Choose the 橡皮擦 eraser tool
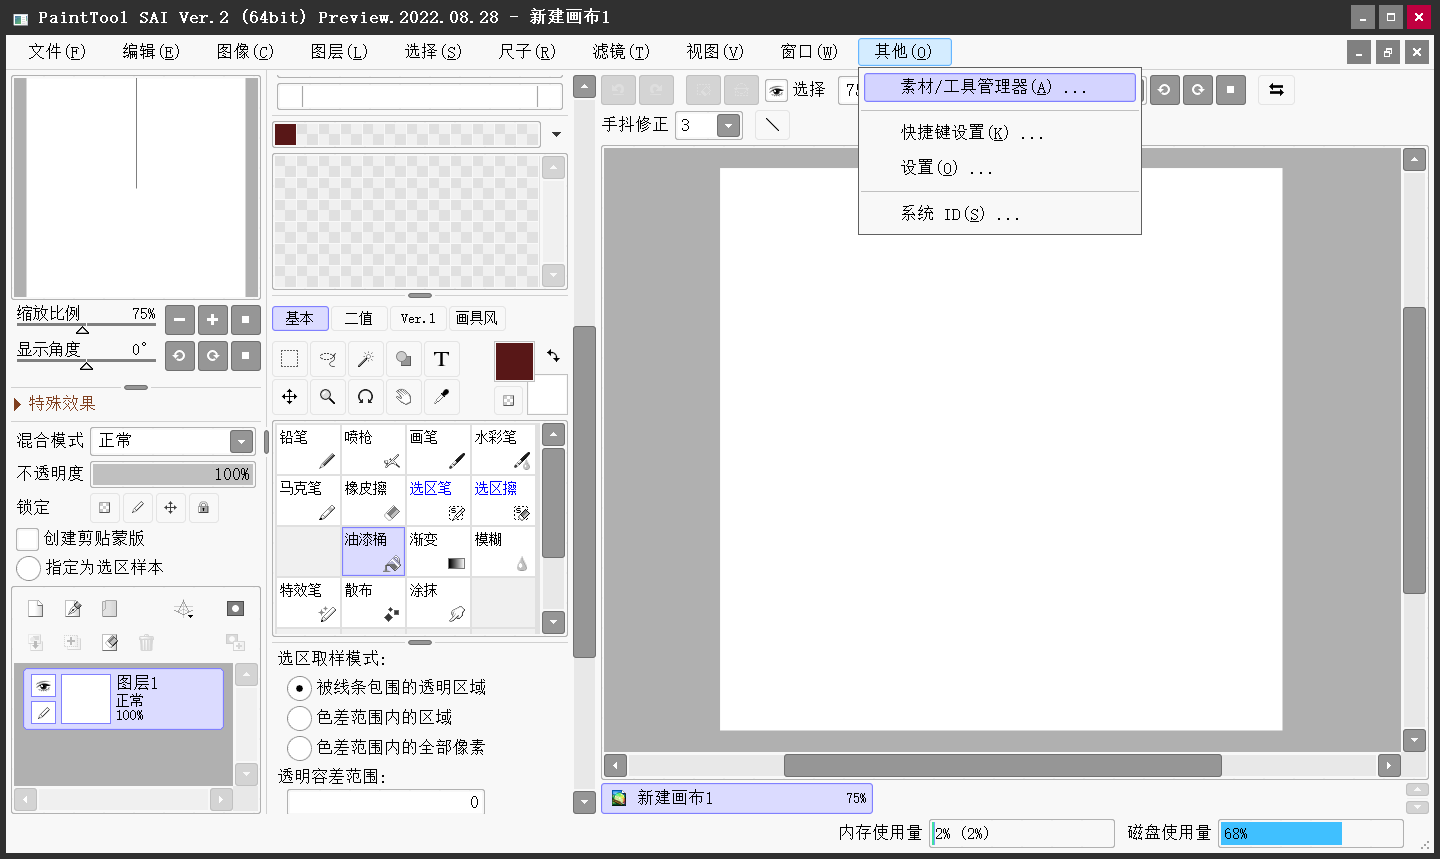 (x=373, y=500)
